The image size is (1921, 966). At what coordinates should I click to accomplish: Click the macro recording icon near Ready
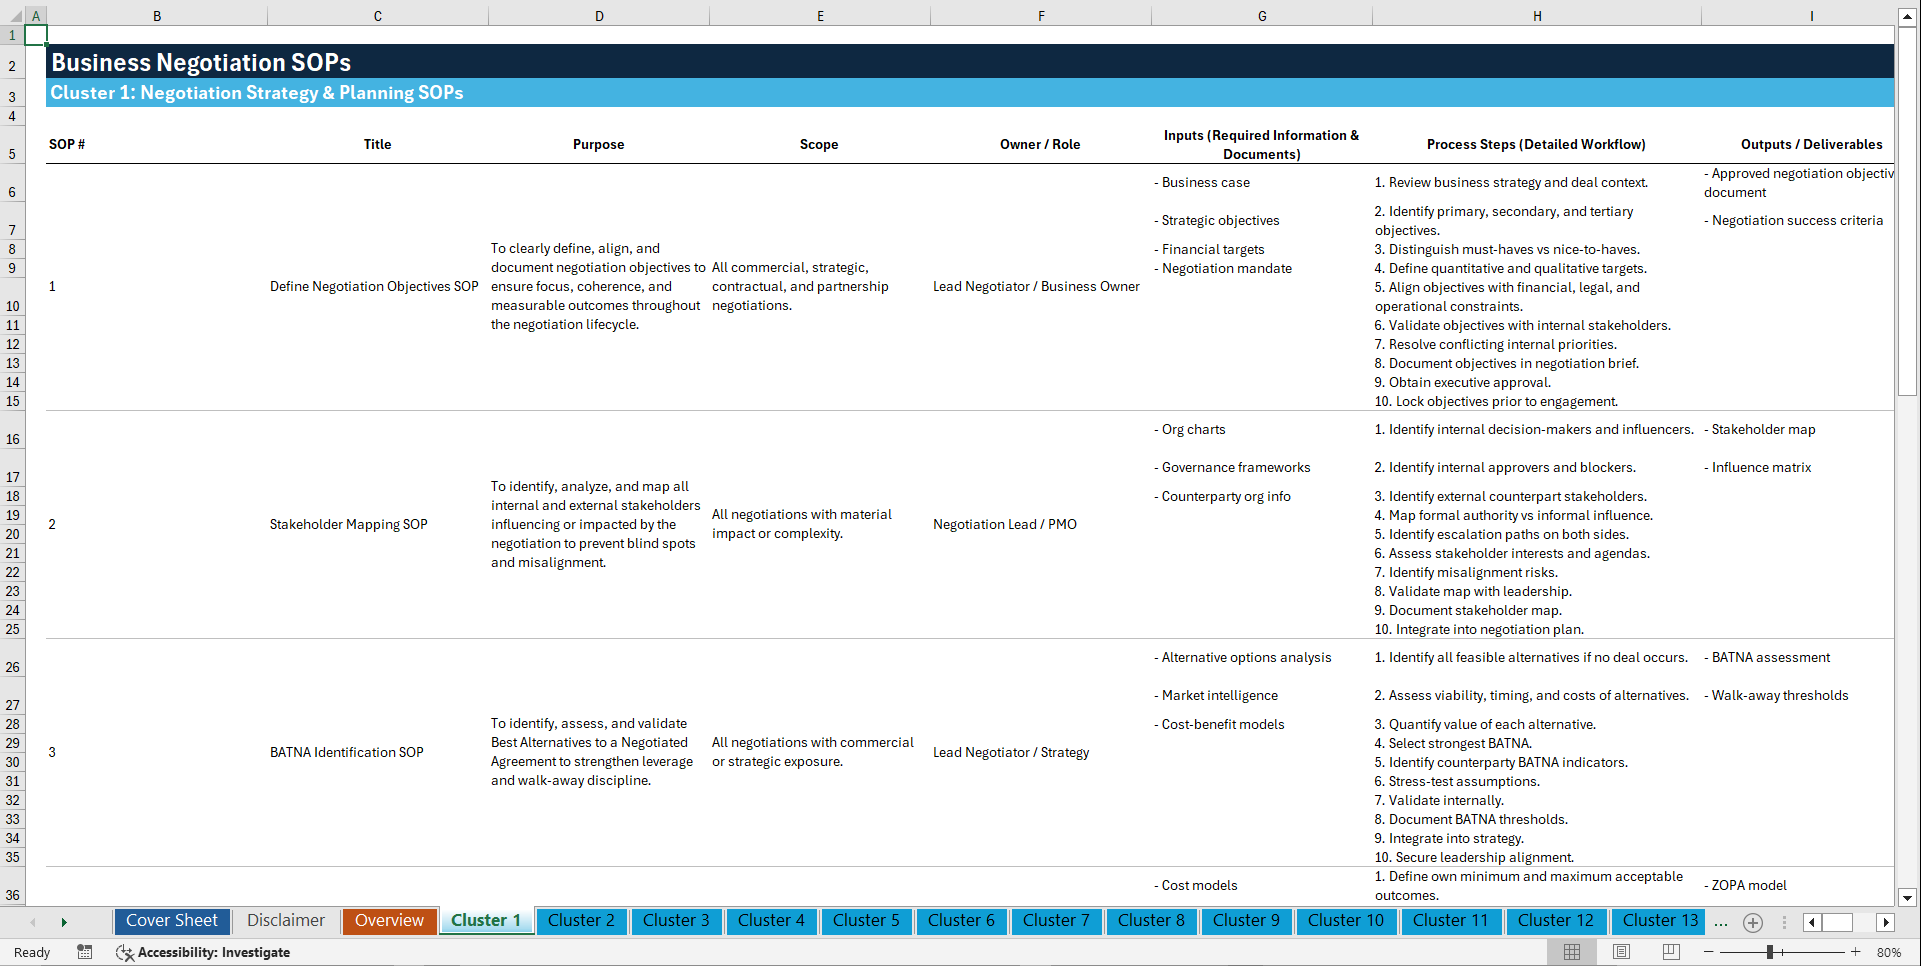85,952
